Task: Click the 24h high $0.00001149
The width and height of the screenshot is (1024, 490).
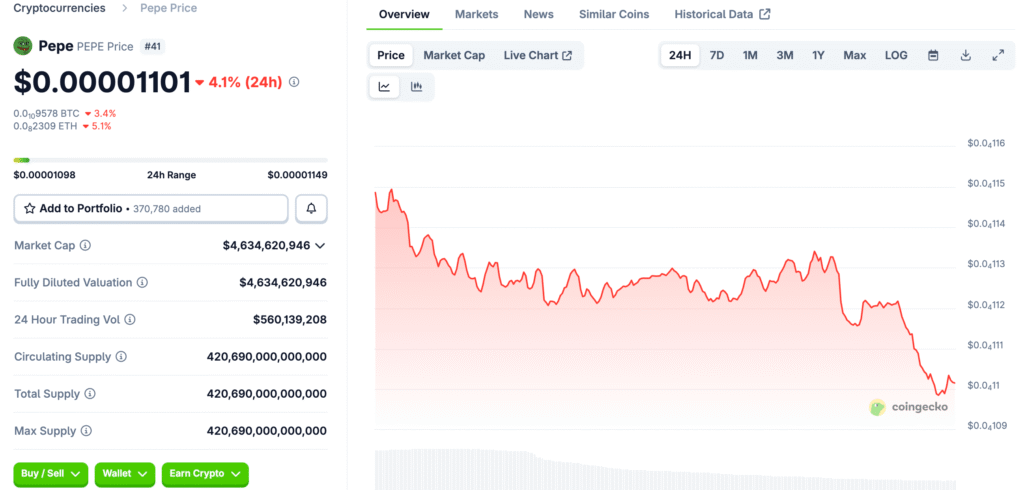Action: coord(297,175)
